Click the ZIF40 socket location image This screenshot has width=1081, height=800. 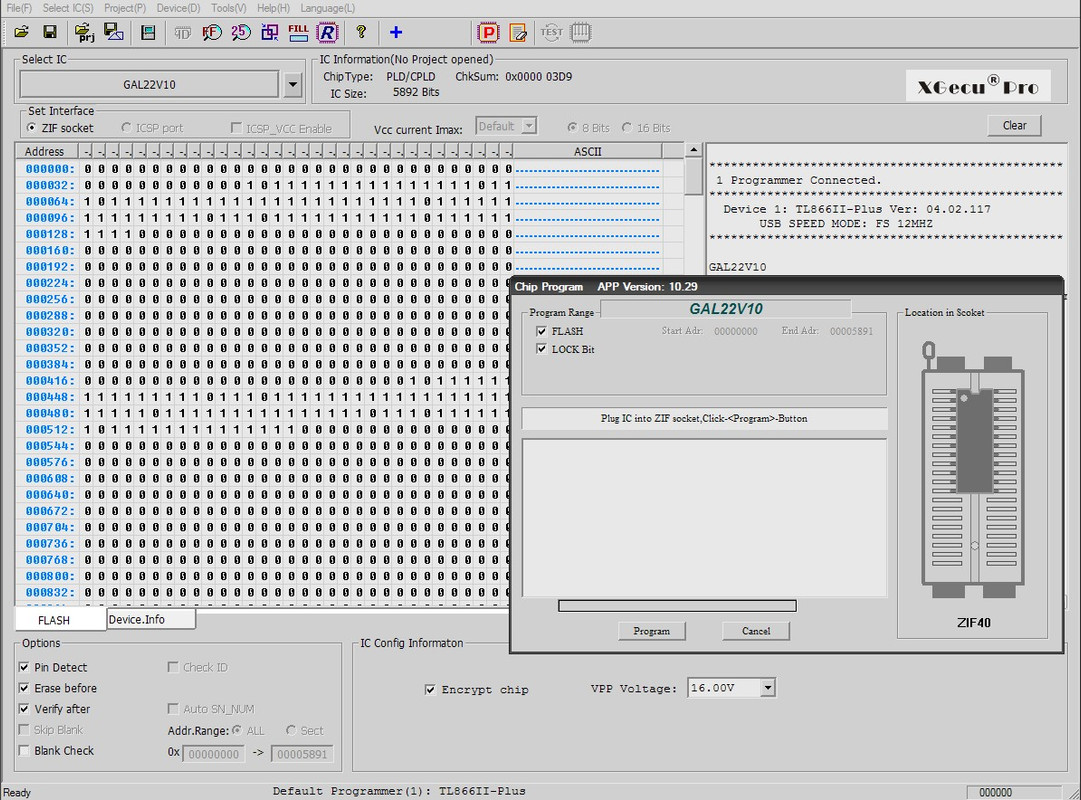click(973, 469)
